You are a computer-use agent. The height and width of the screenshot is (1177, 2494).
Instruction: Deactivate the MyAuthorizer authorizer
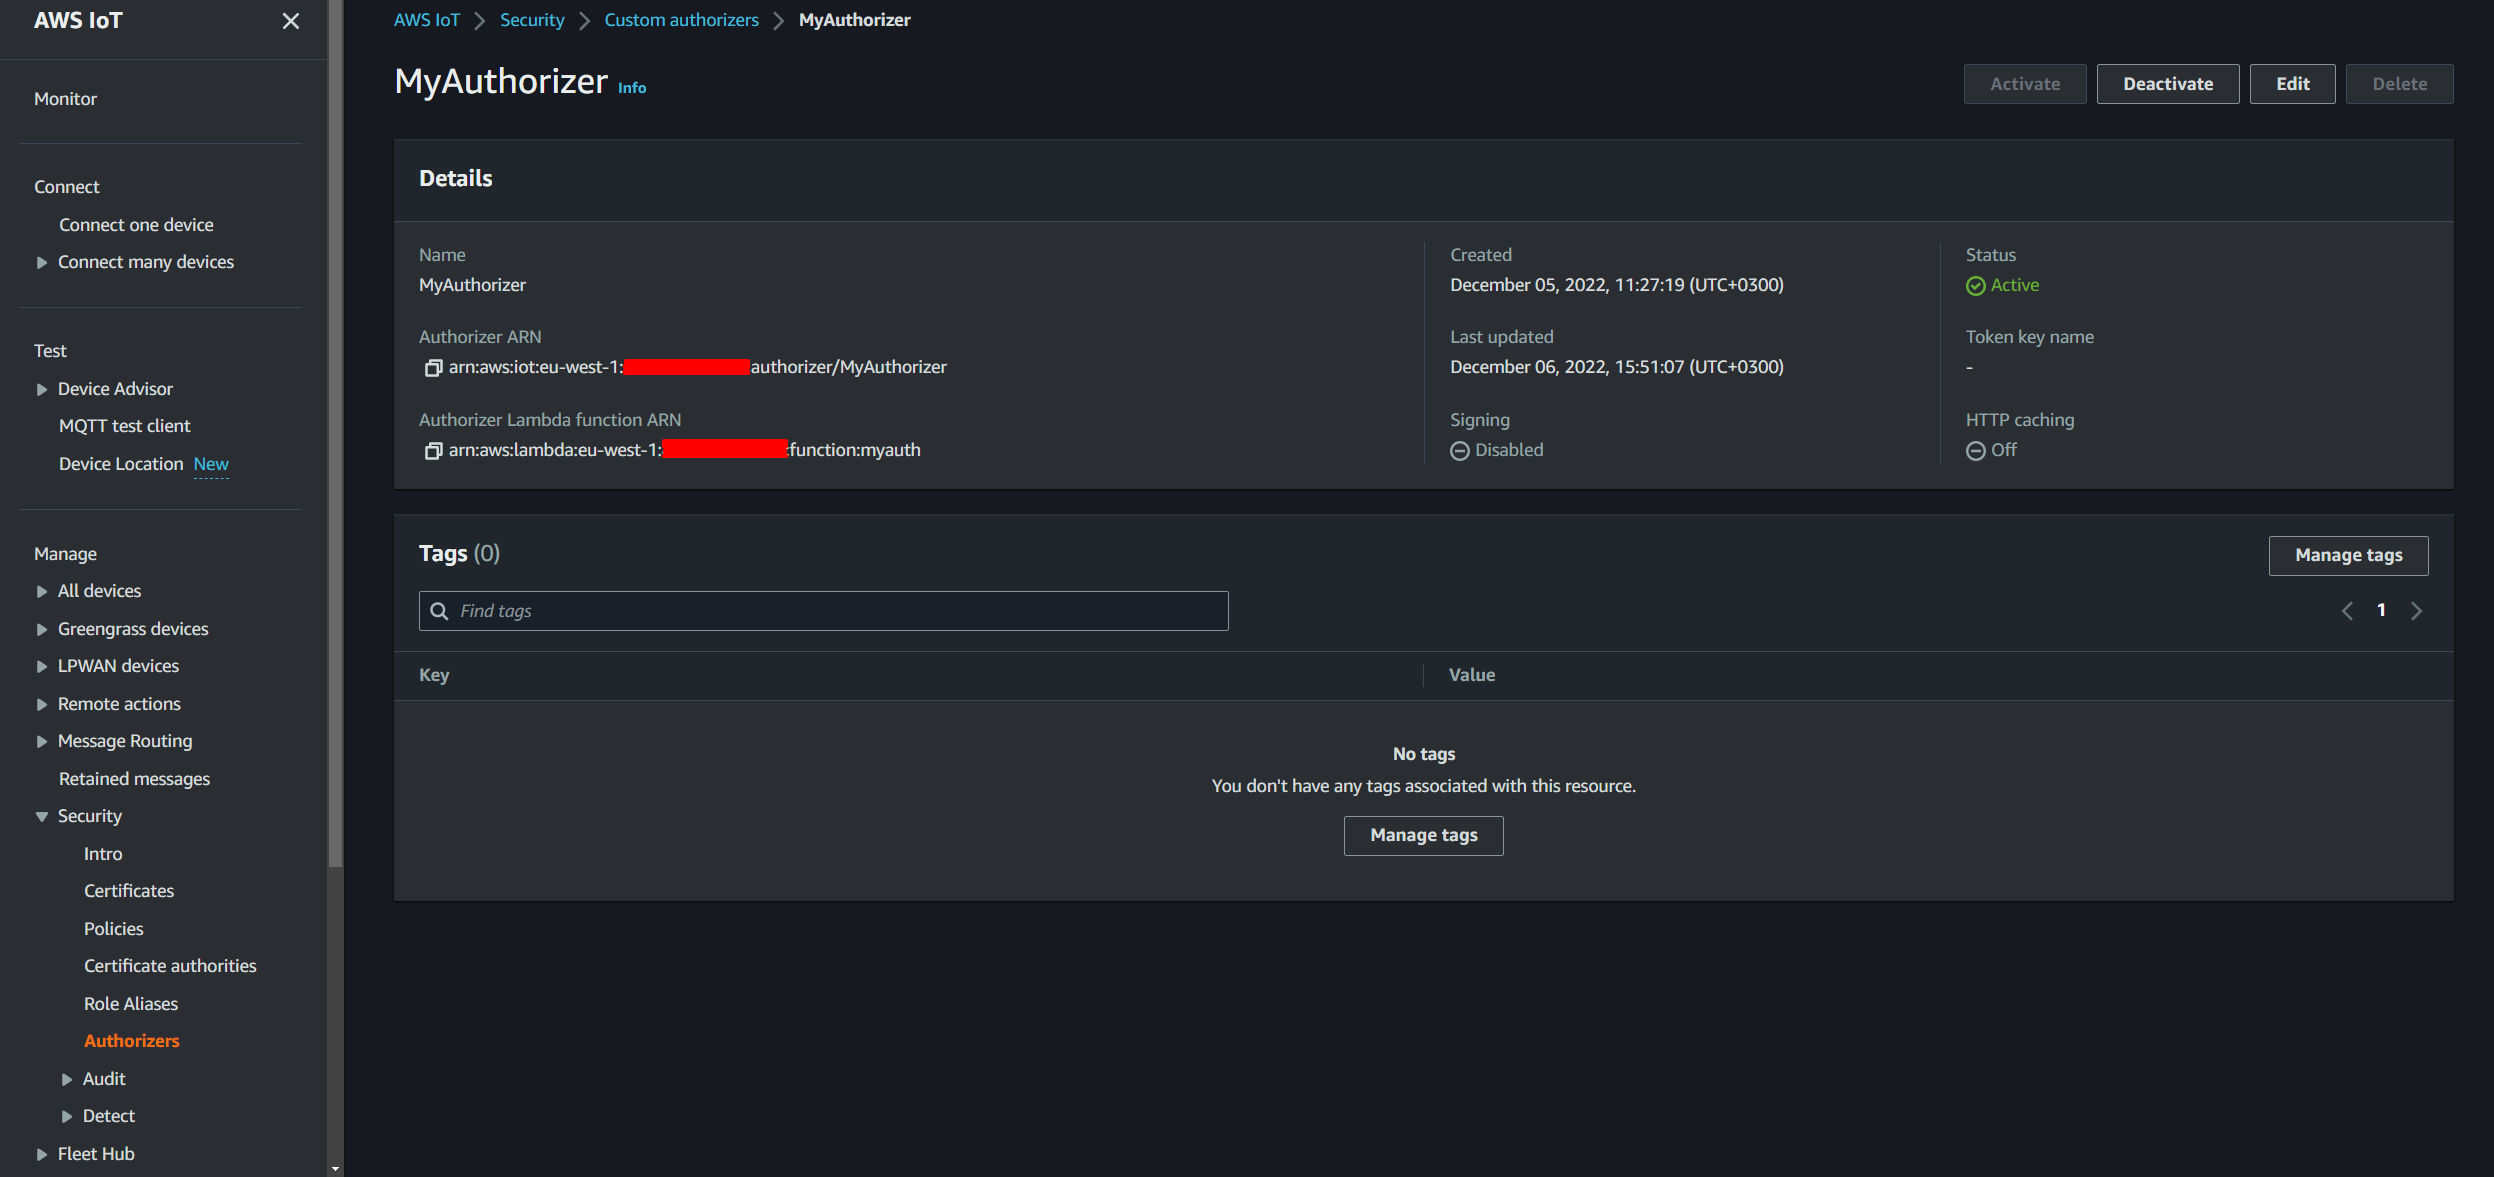tap(2167, 84)
